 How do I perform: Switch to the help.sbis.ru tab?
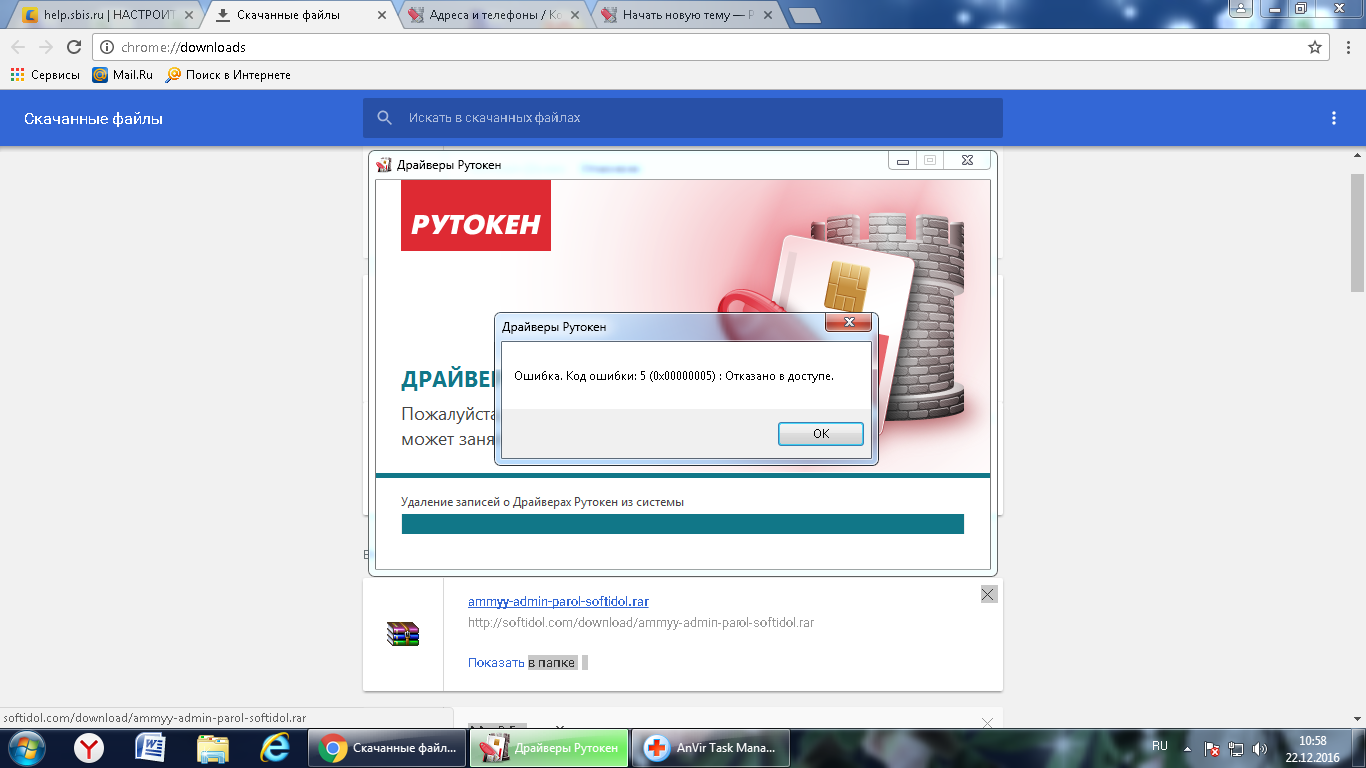tap(100, 15)
